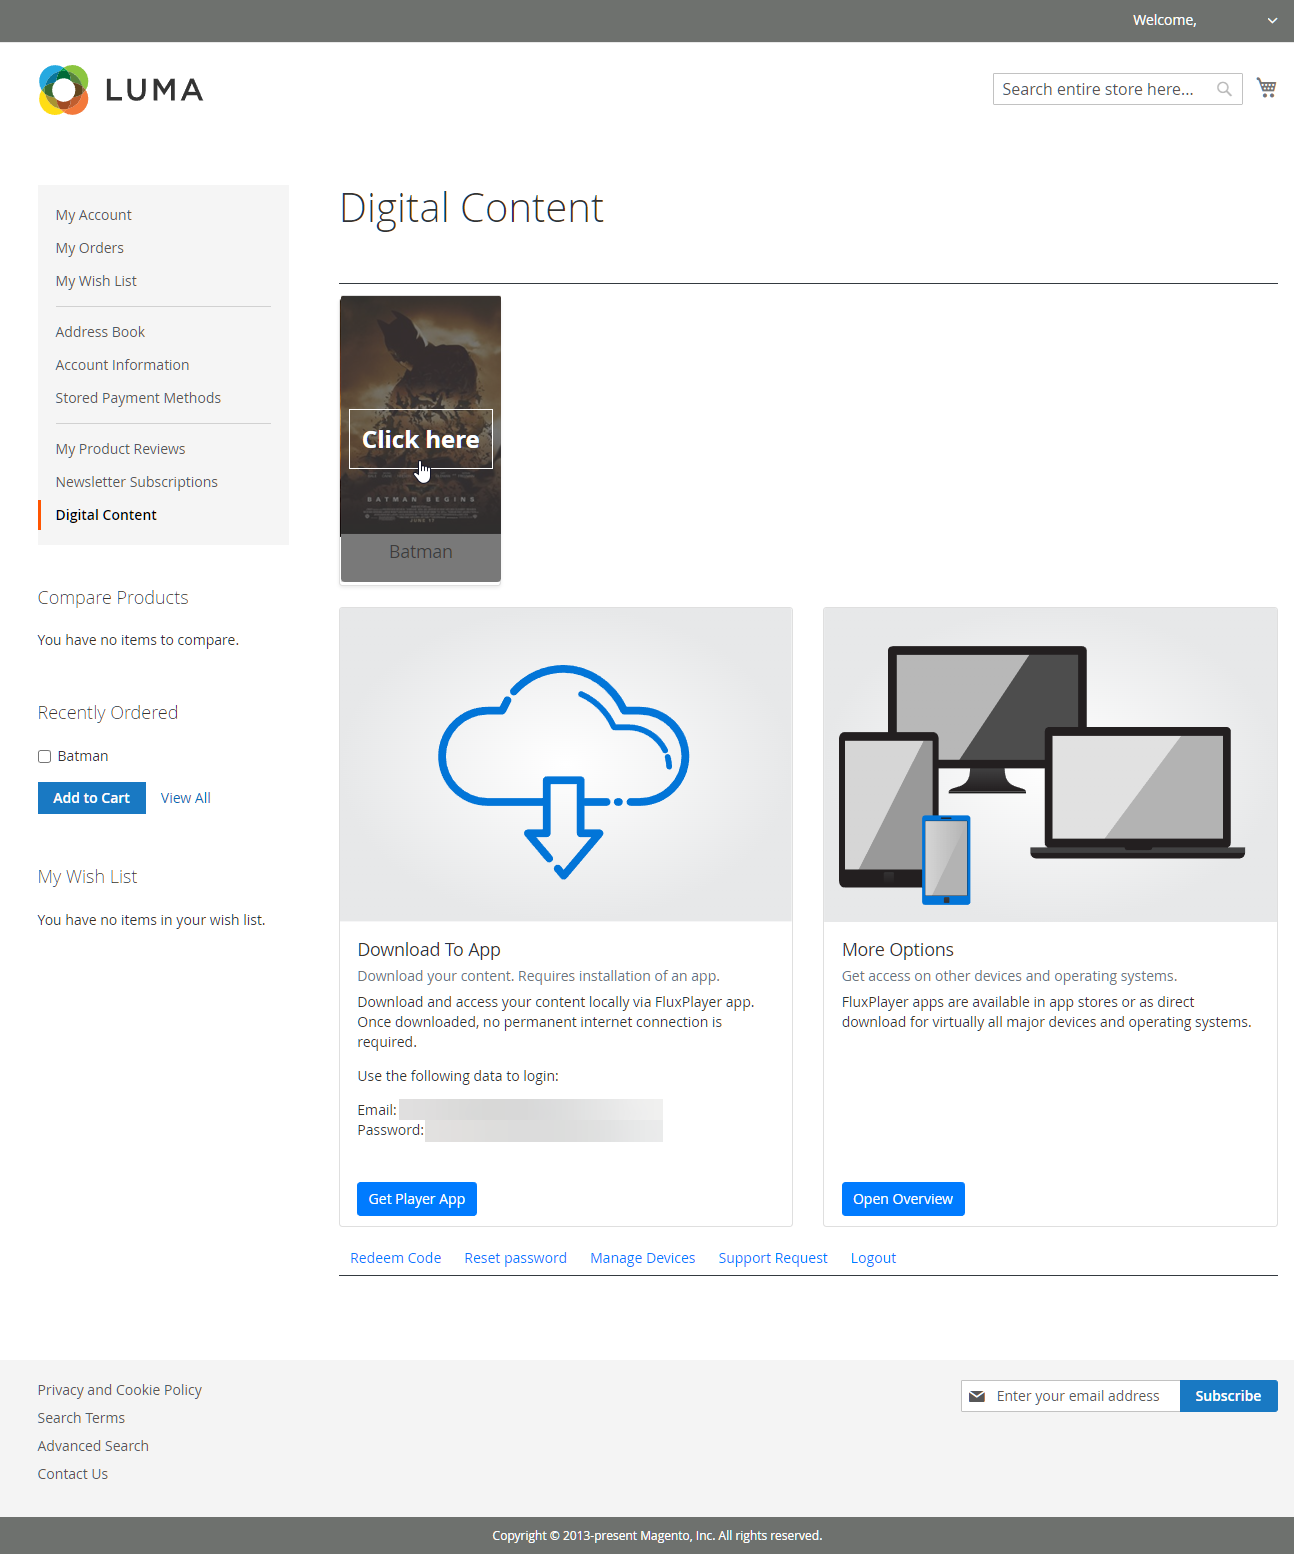Click the cloud download illustration
The height and width of the screenshot is (1554, 1294).
click(565, 765)
